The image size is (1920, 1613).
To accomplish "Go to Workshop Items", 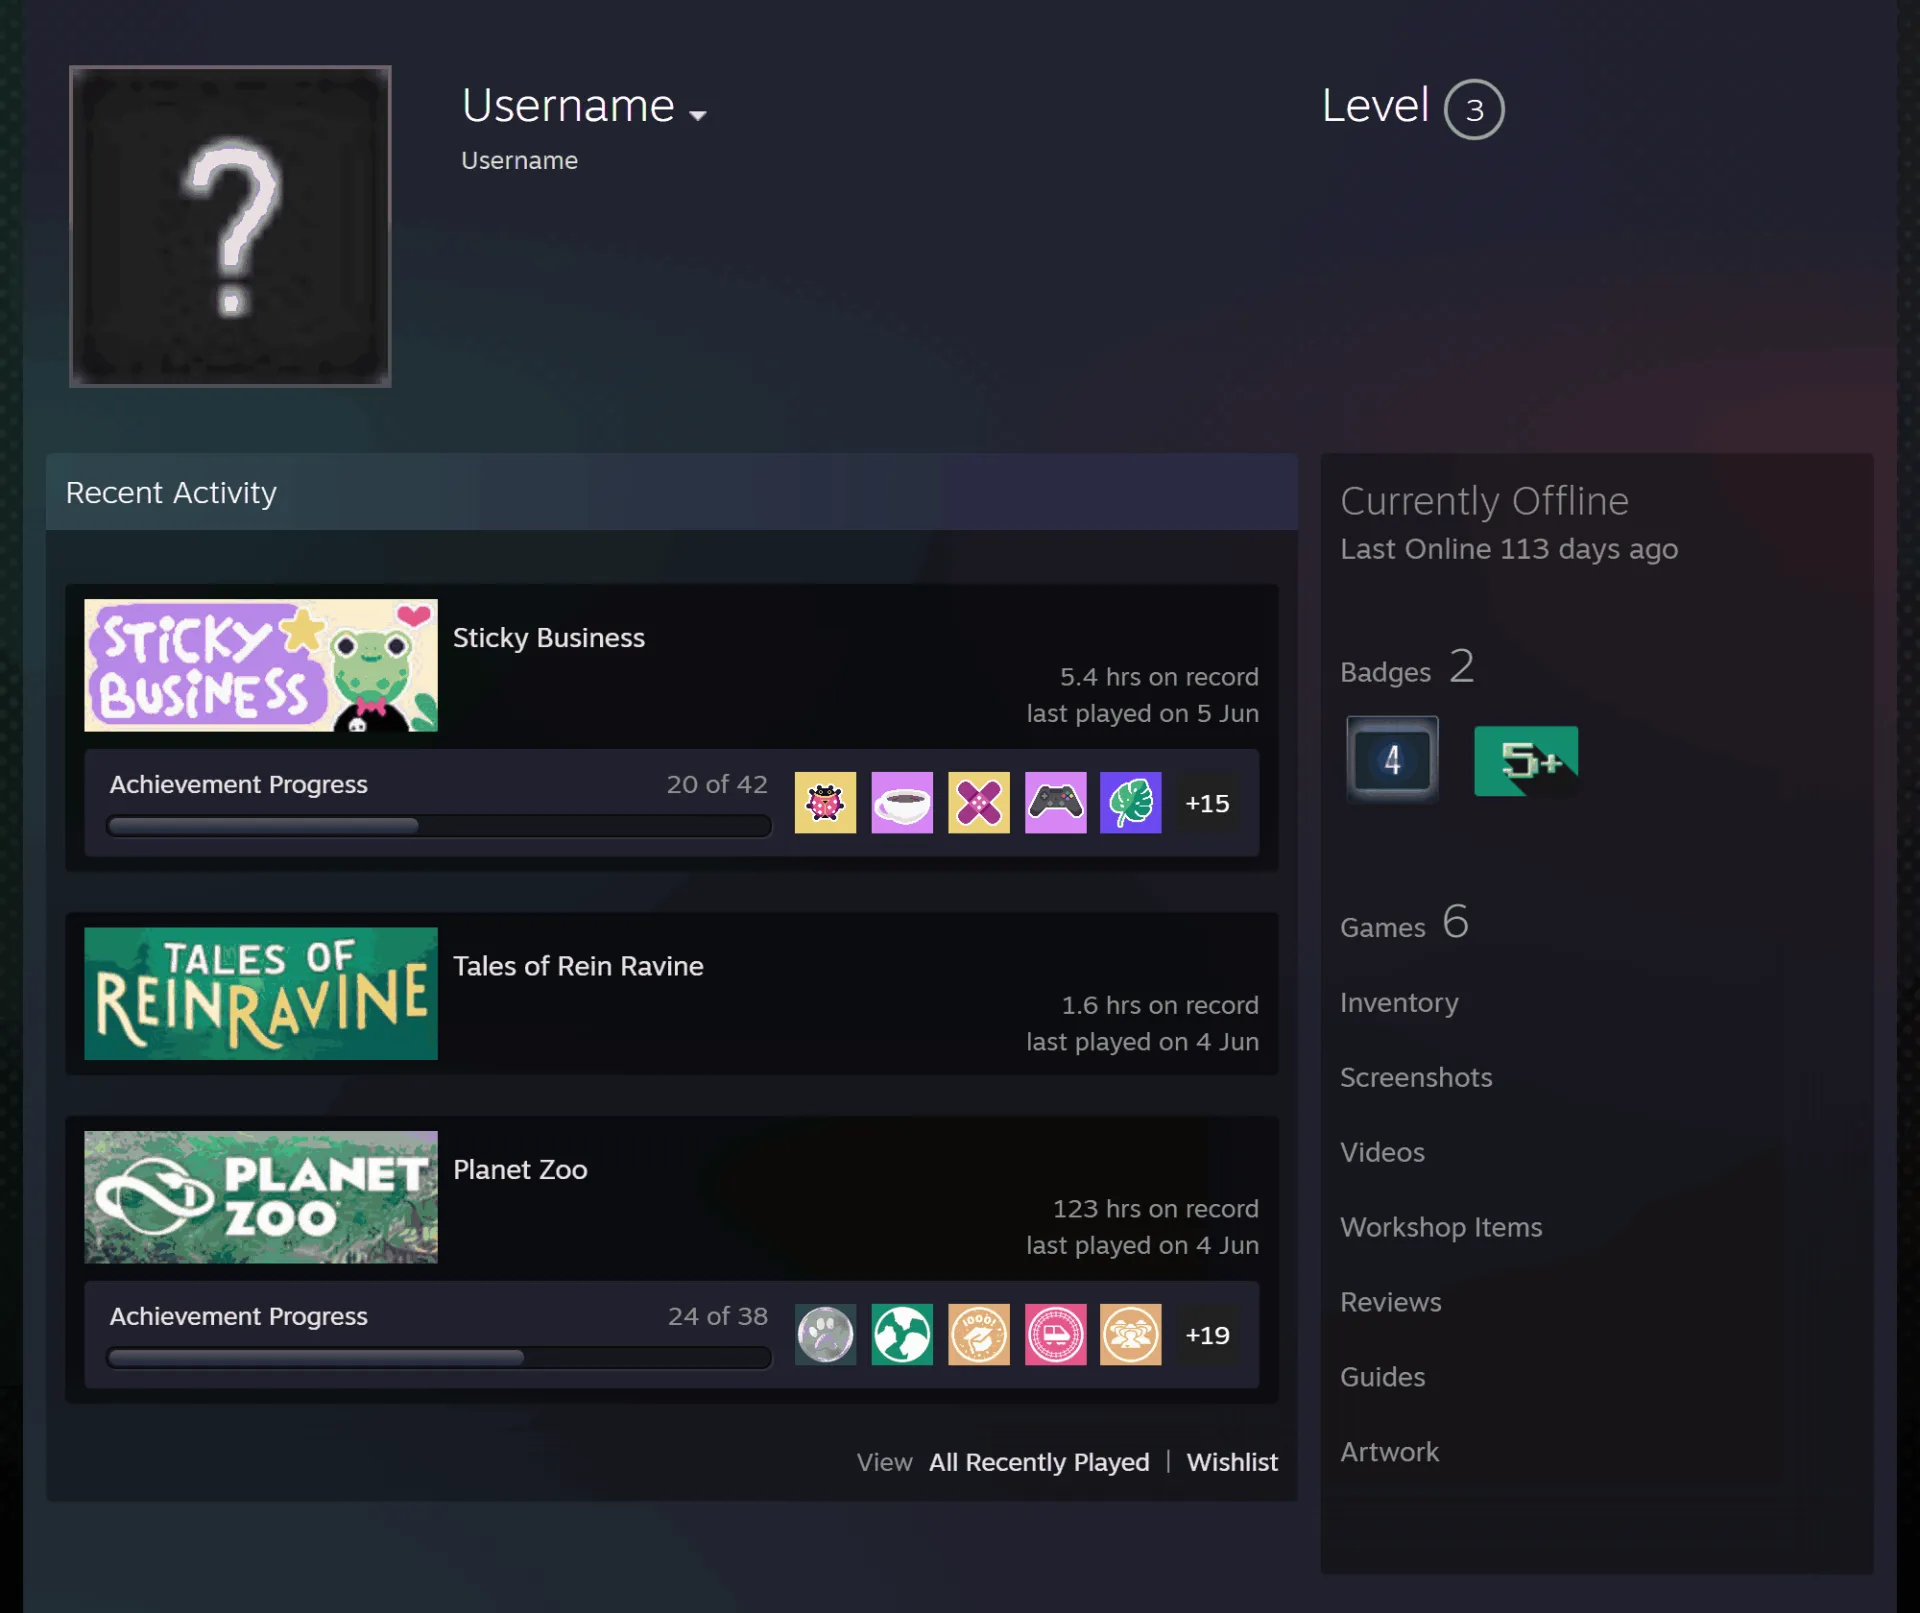I will (1441, 1227).
